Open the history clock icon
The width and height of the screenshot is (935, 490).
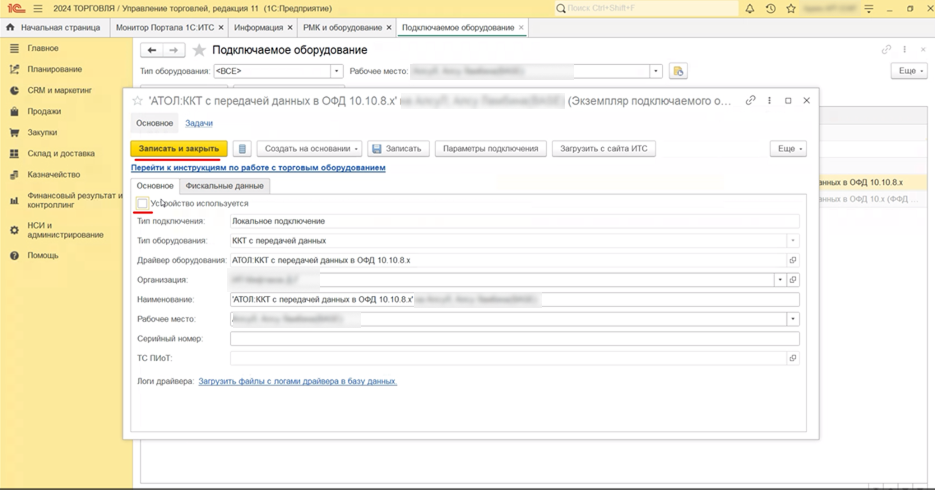coord(770,9)
